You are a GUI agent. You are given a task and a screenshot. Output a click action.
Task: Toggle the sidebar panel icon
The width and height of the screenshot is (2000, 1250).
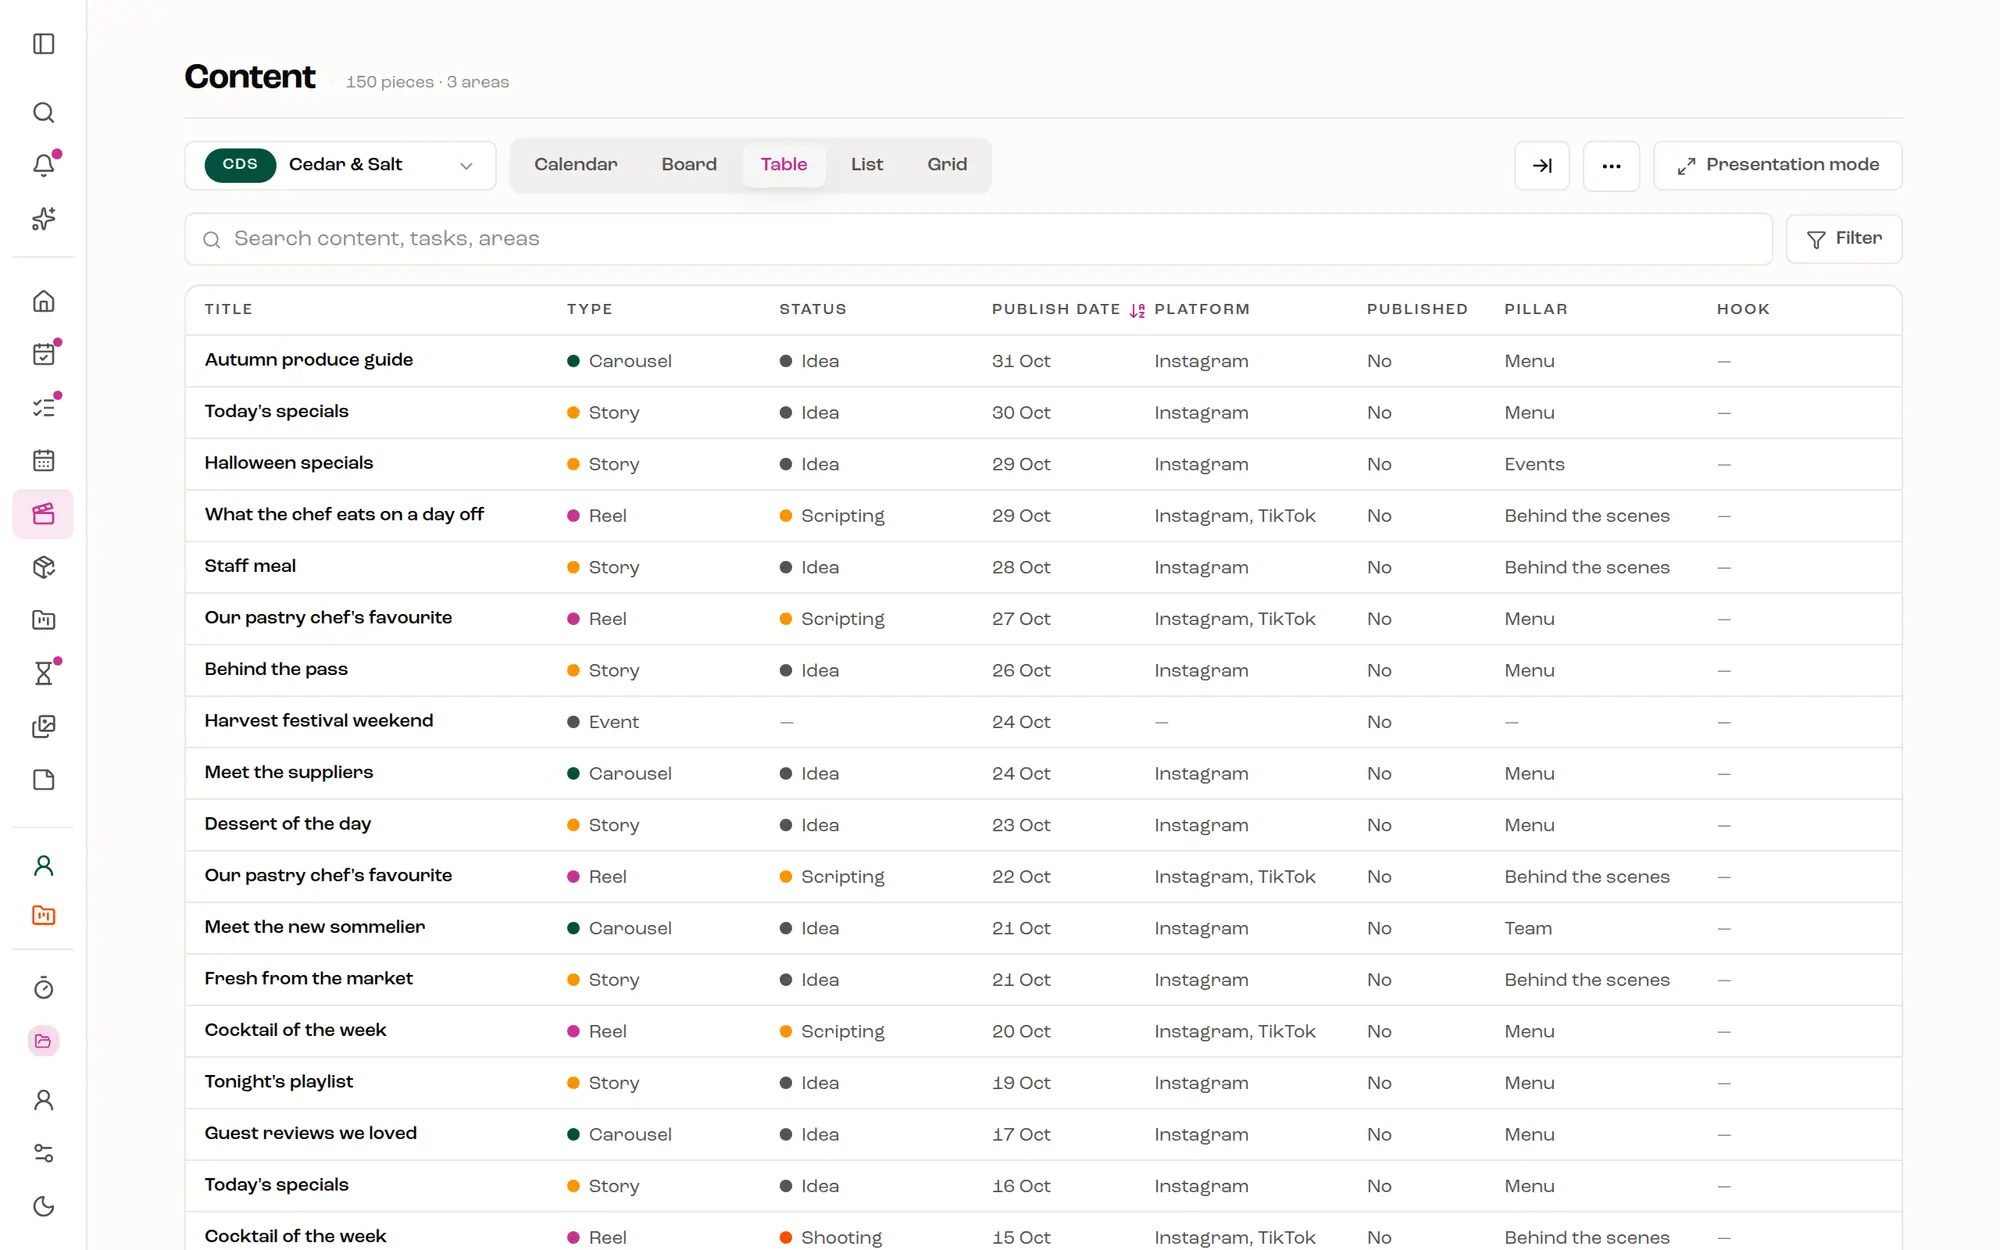point(43,44)
